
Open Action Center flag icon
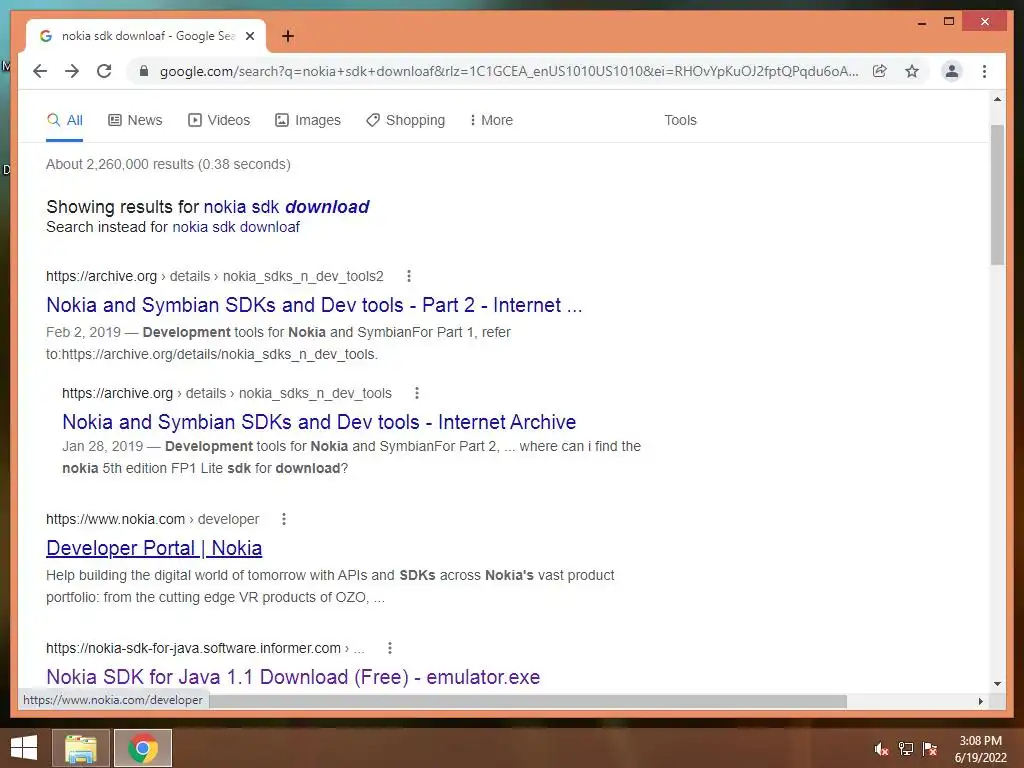point(930,749)
